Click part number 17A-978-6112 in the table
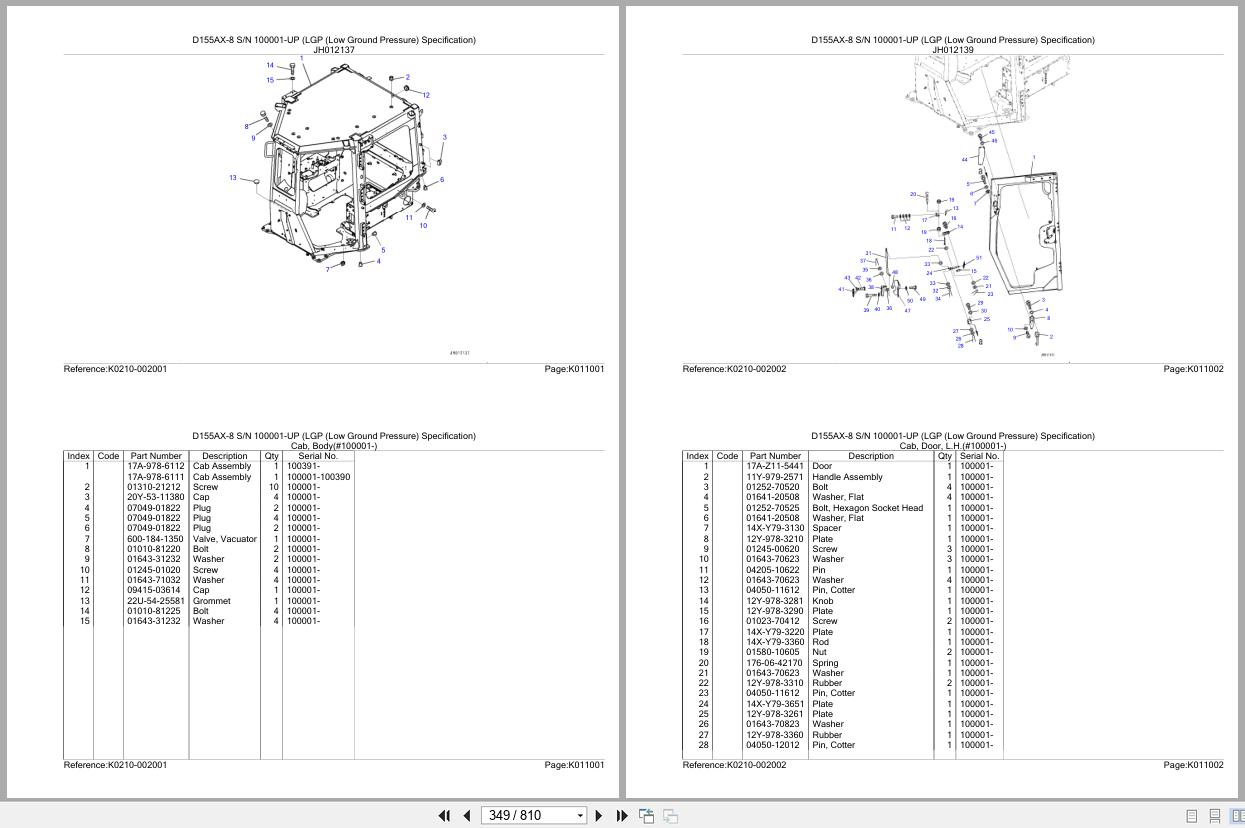Viewport: 1245px width, 828px height. 155,466
